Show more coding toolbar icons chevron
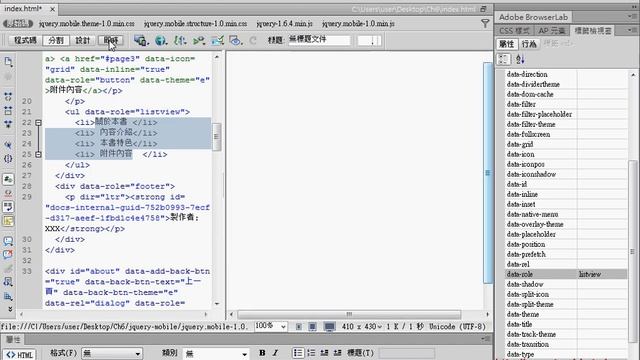The height and width of the screenshot is (360, 640). [x=10, y=309]
